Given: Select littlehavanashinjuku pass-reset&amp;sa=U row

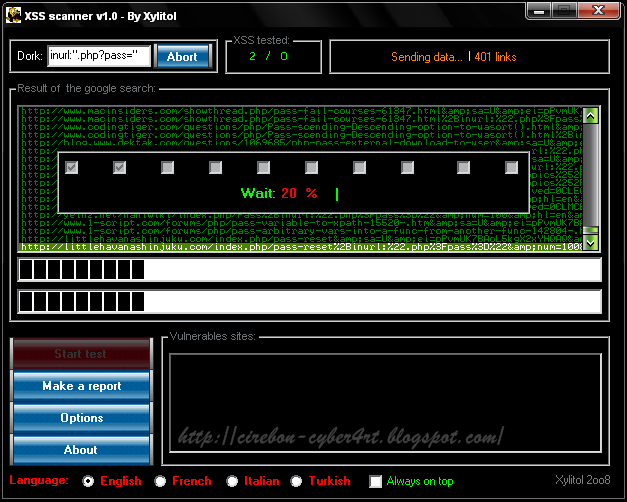Looking at the screenshot, I should [x=301, y=239].
